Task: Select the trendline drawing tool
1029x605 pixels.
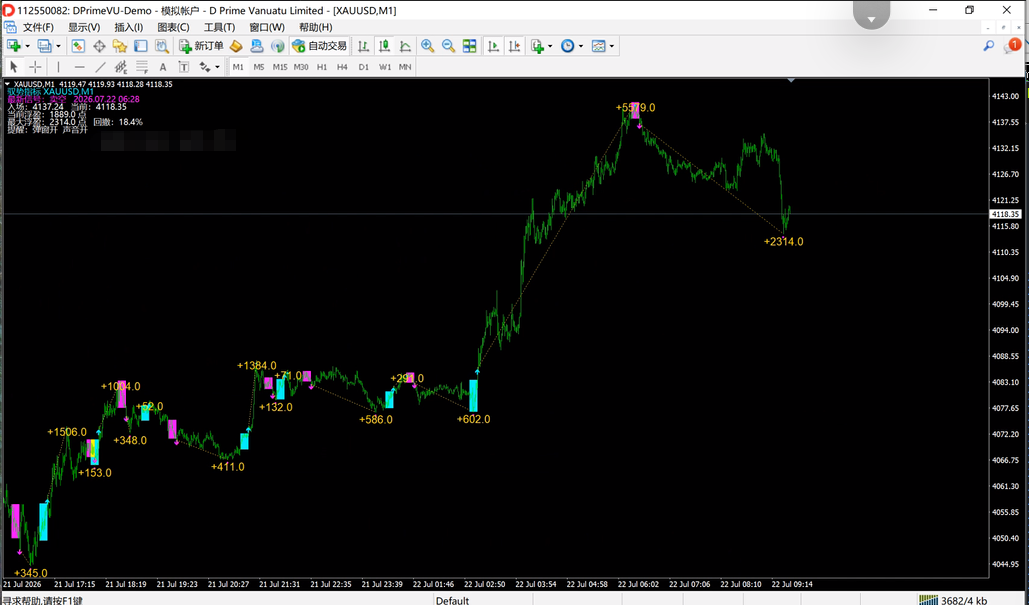Action: (100, 67)
